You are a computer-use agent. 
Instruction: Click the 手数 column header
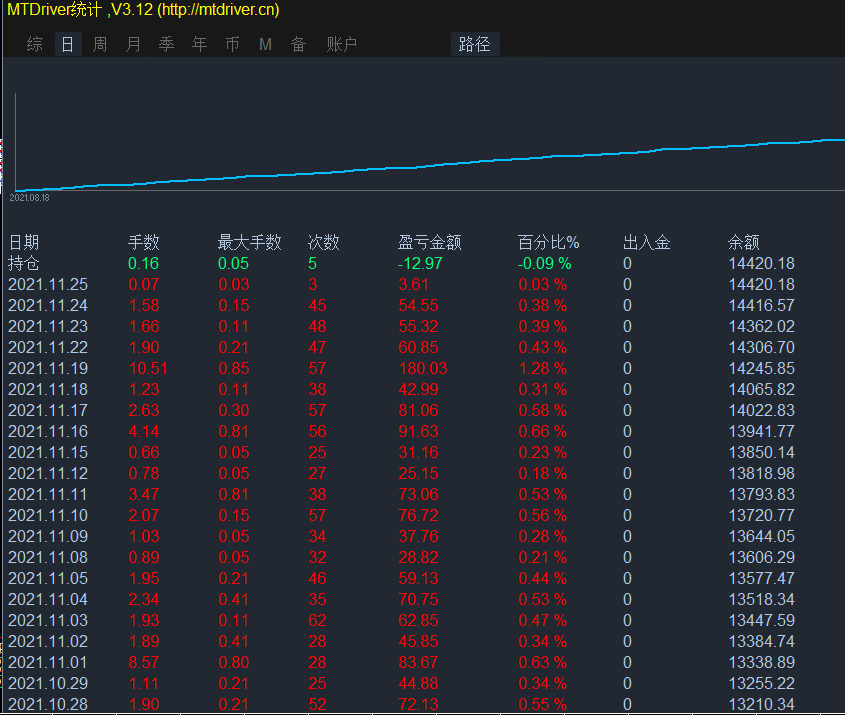(x=144, y=242)
